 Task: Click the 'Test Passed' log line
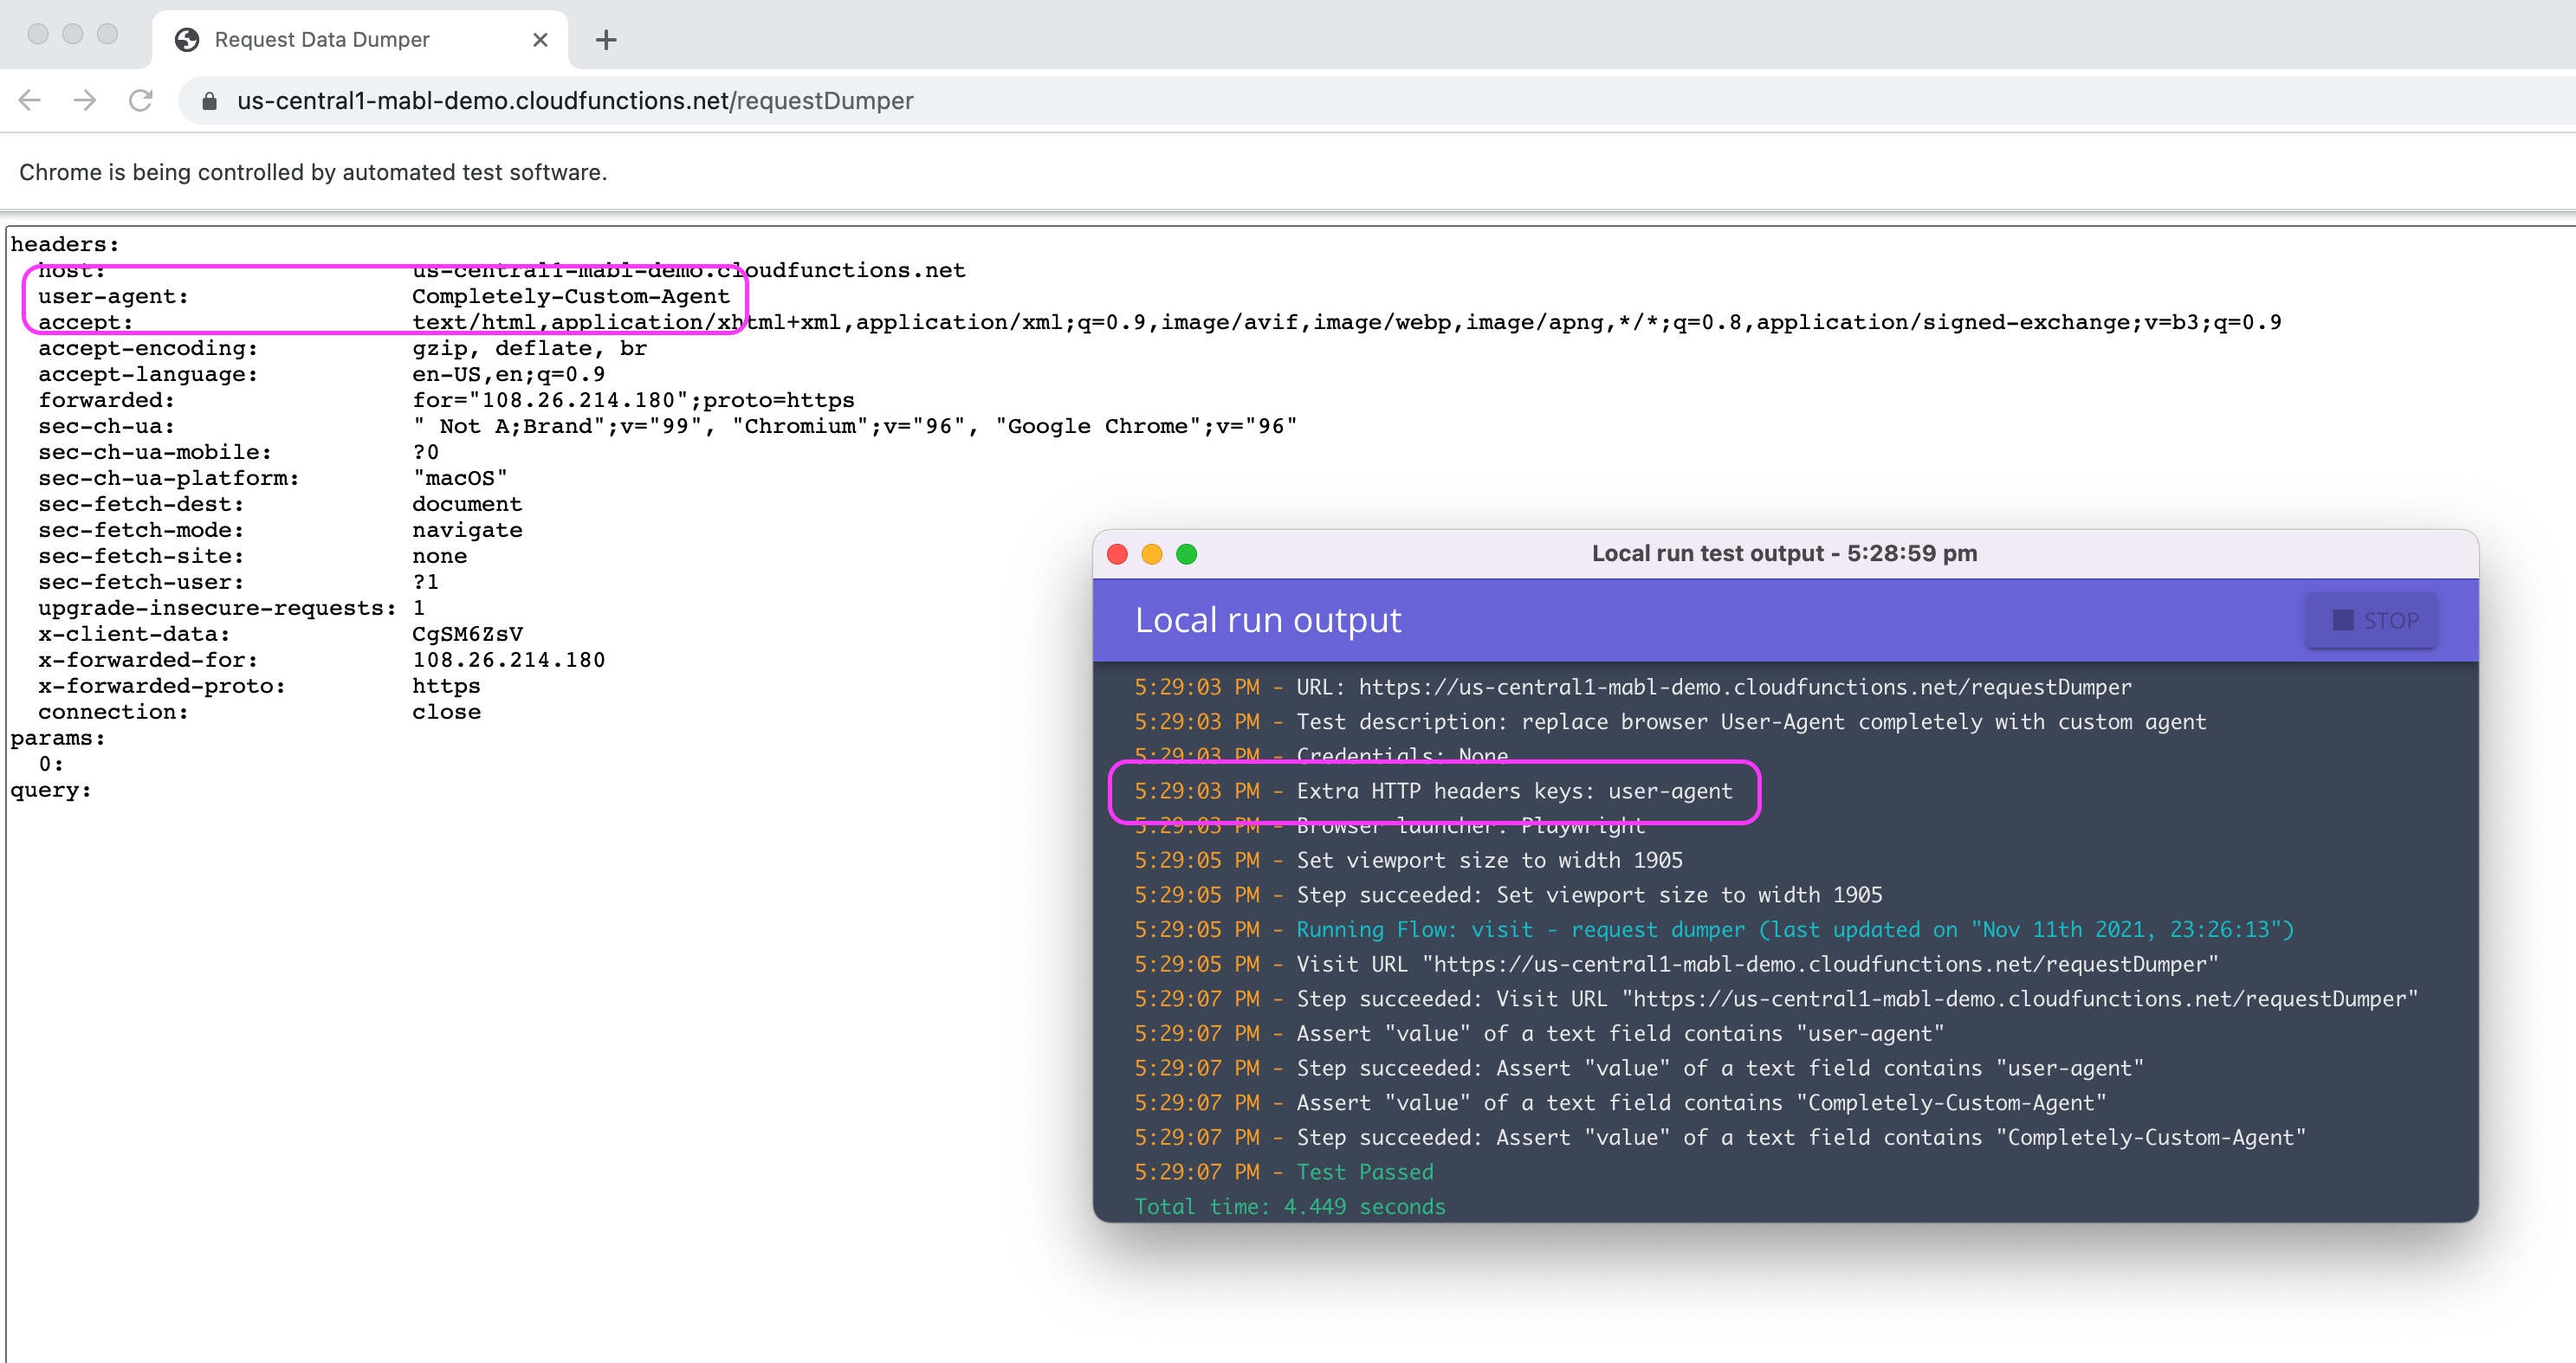1365,1172
